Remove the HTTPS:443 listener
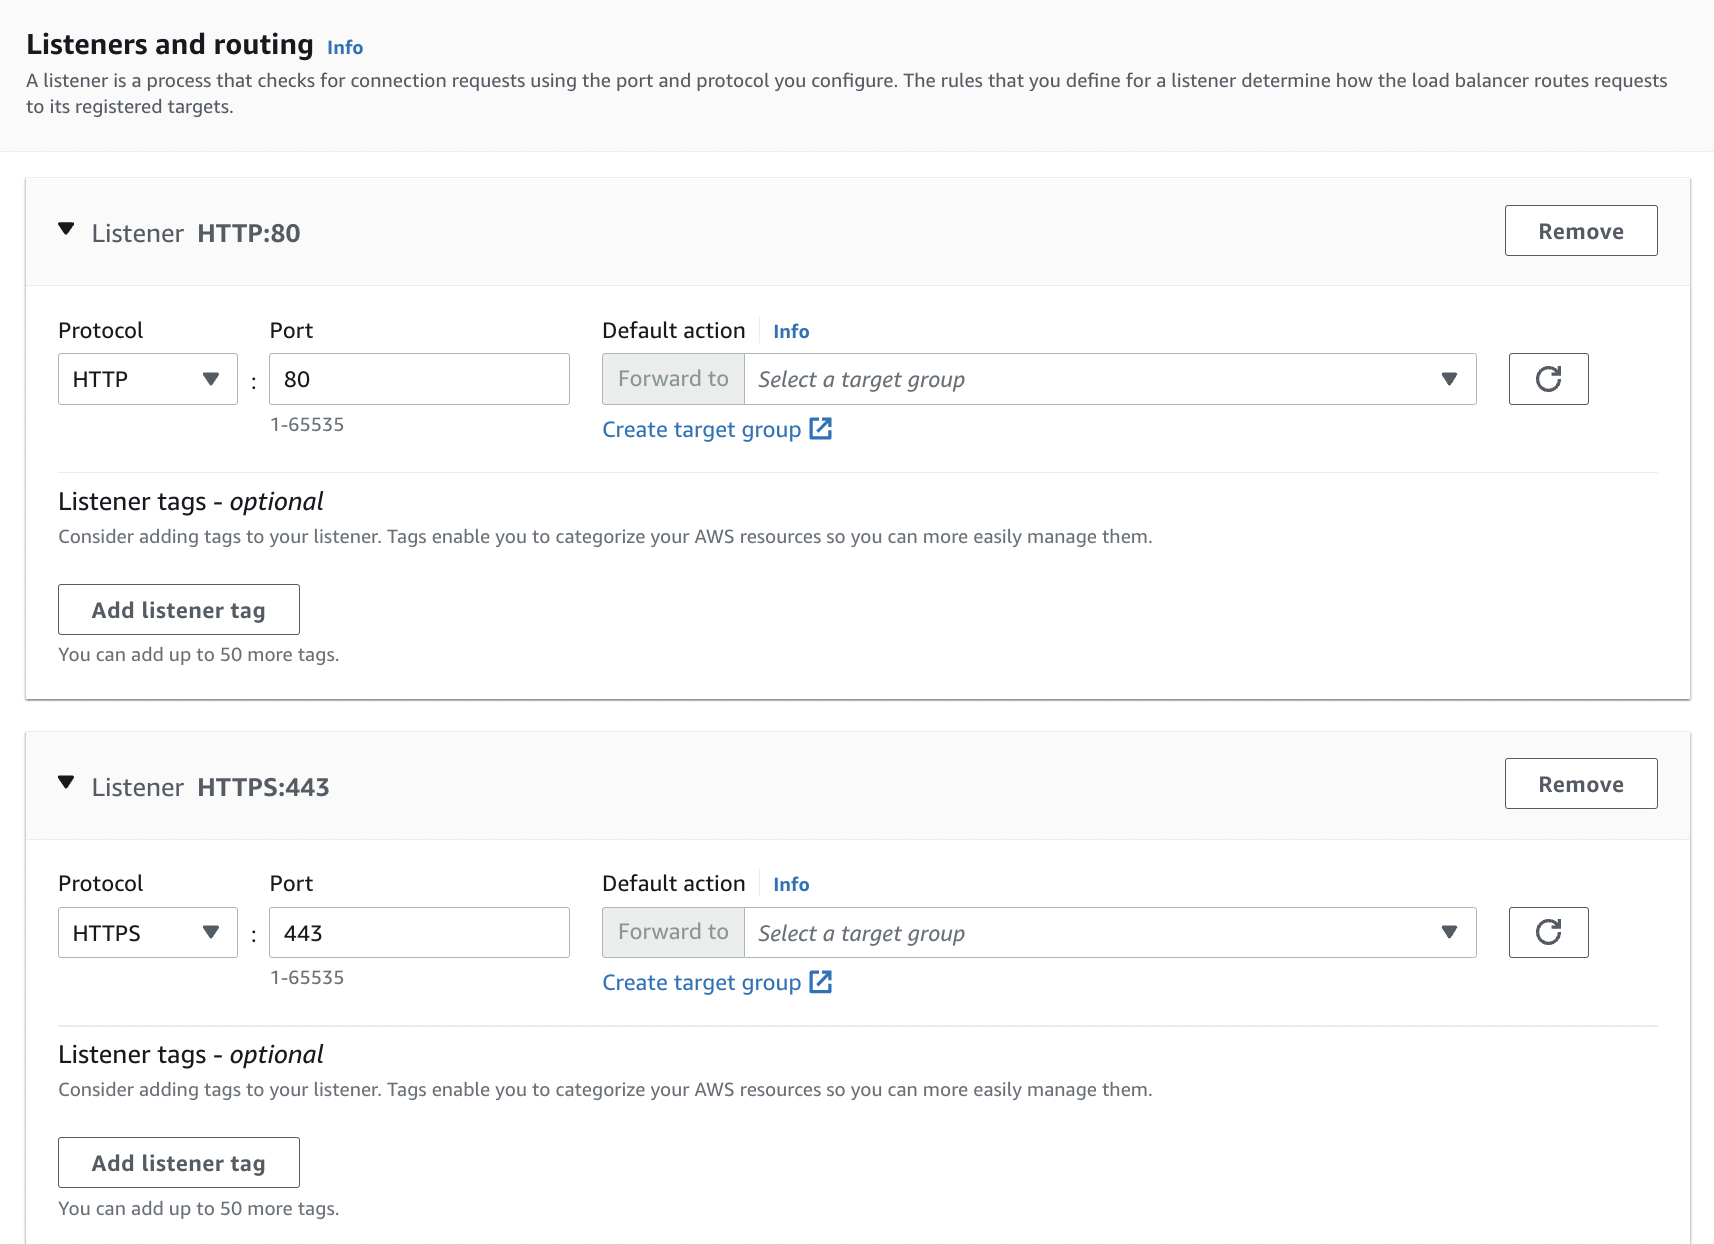The width and height of the screenshot is (1714, 1244). pos(1580,784)
